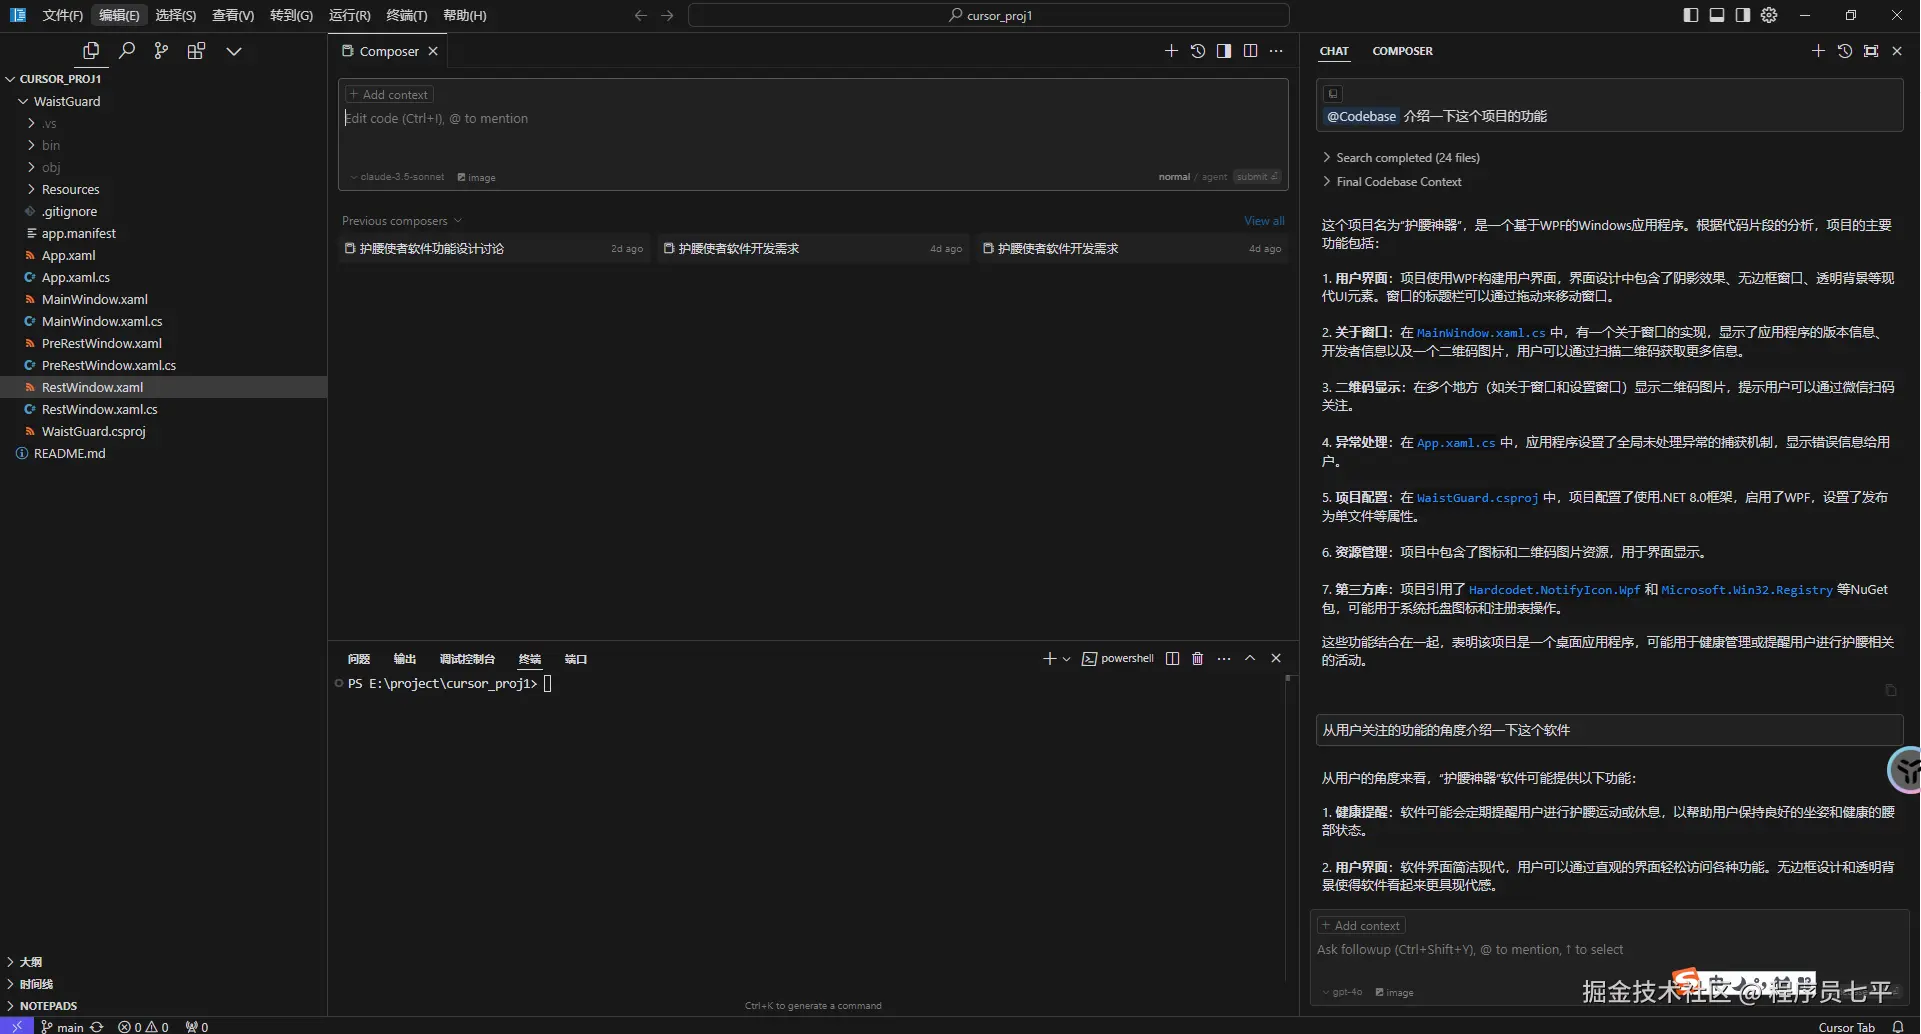The image size is (1921, 1034).
Task: Toggle secondary sidebar layout icon in title bar
Action: [1743, 15]
